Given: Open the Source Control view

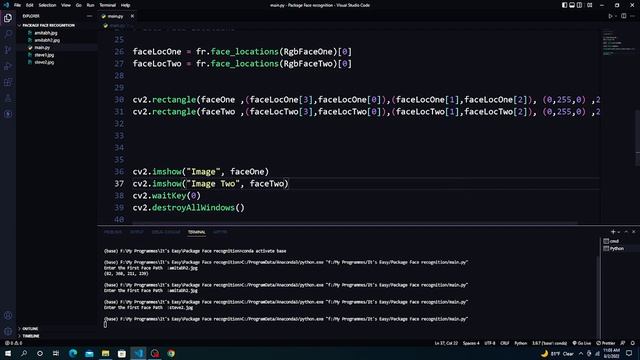Looking at the screenshot, I should (x=8, y=50).
